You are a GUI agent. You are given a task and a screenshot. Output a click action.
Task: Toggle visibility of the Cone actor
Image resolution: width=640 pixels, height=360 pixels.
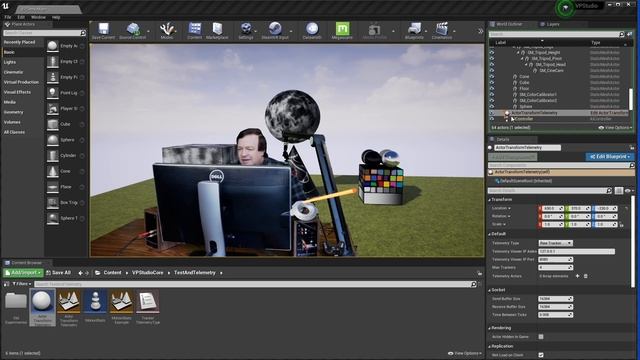pyautogui.click(x=492, y=76)
